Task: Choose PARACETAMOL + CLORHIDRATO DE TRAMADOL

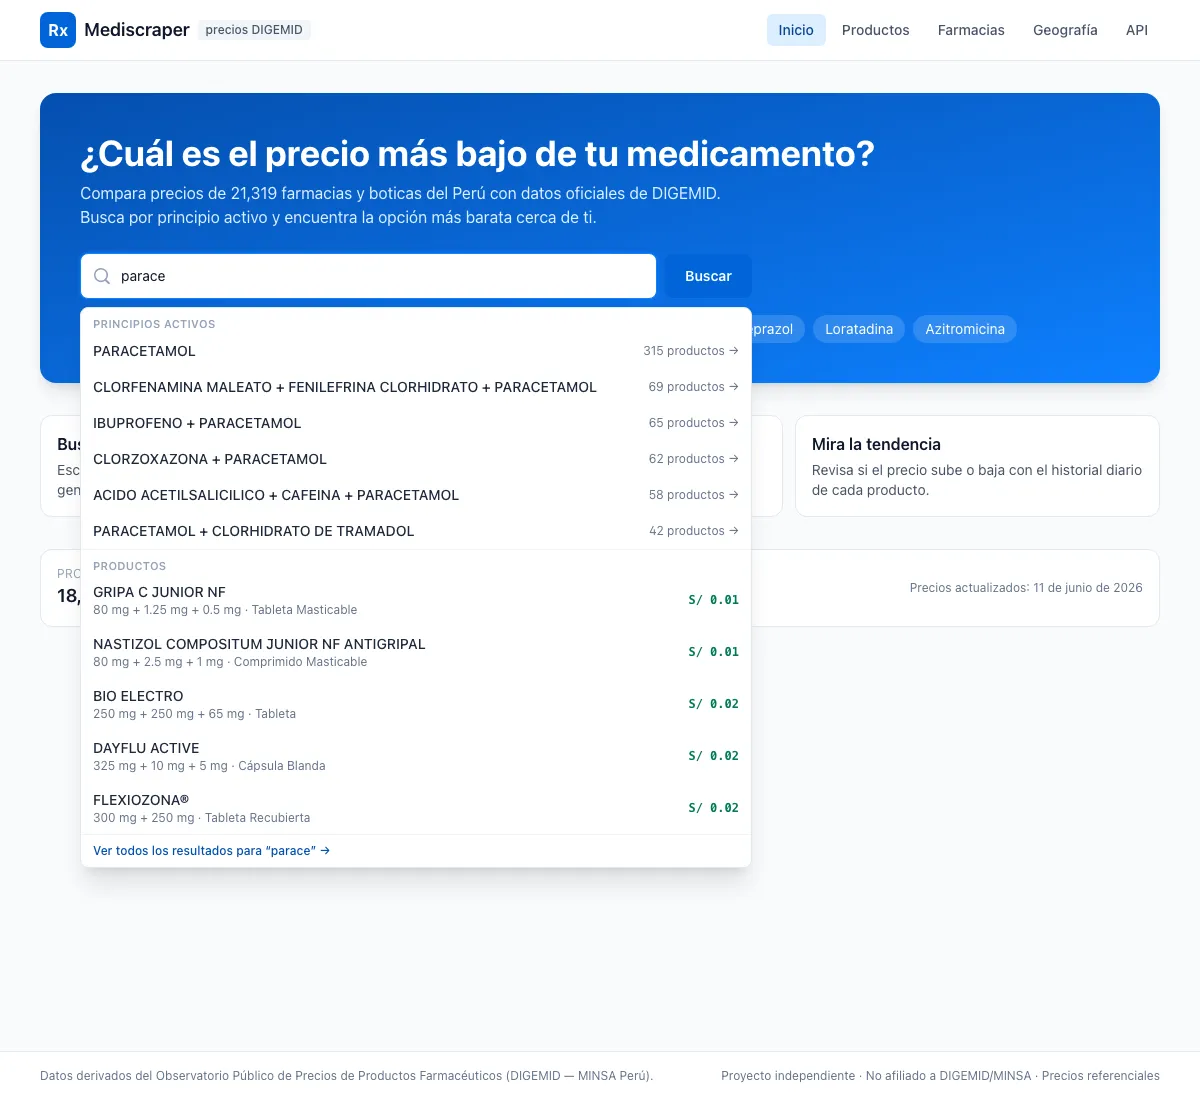Action: coord(416,531)
